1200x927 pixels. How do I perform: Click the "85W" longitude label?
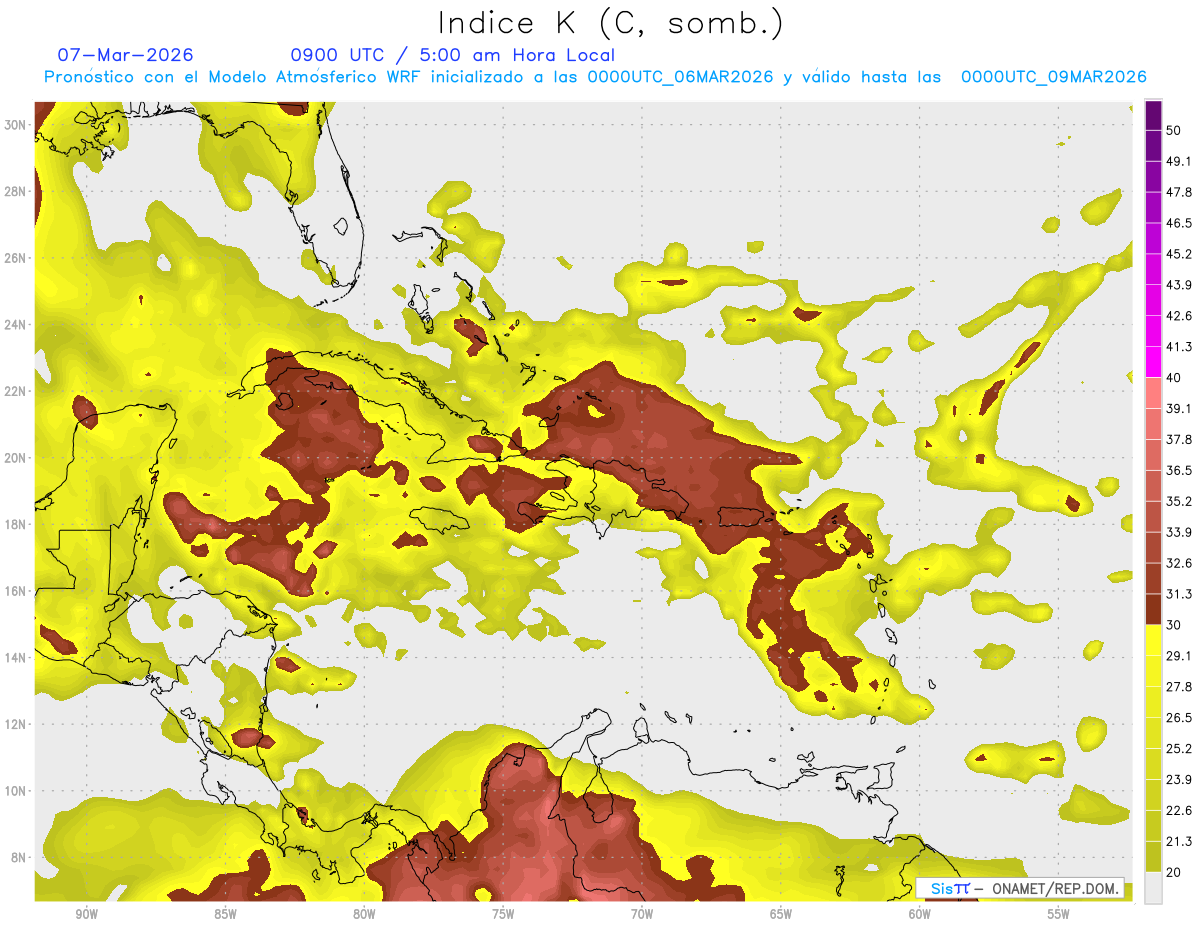pyautogui.click(x=225, y=914)
